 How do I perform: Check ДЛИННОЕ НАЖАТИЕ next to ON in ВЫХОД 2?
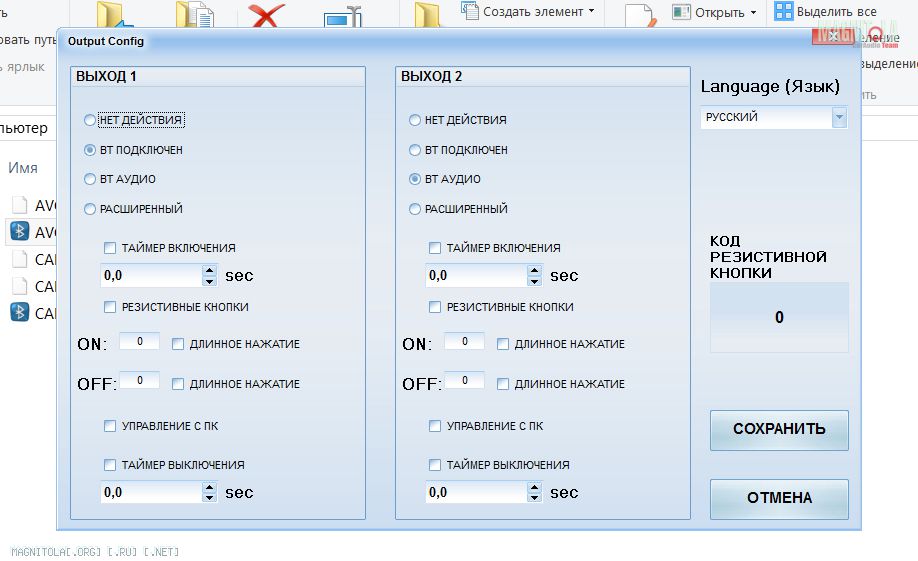[x=503, y=344]
